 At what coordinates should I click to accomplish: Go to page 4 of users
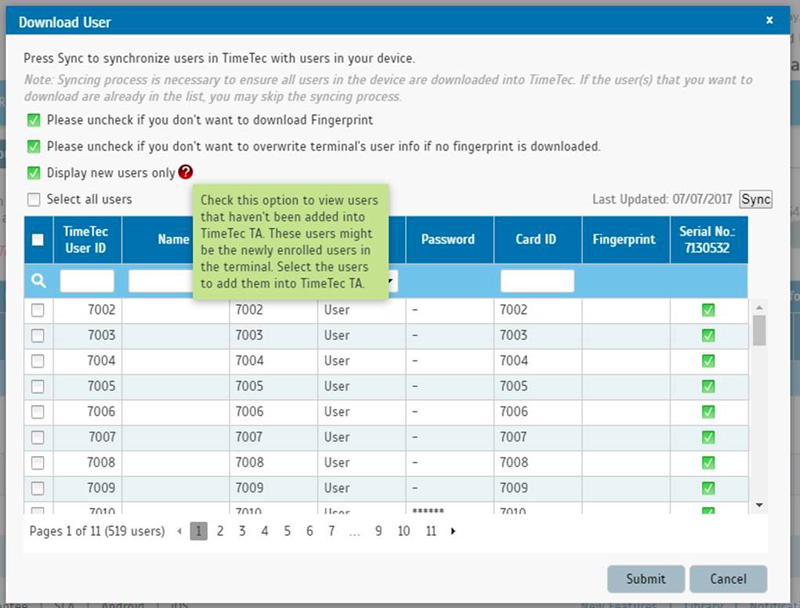pos(265,531)
